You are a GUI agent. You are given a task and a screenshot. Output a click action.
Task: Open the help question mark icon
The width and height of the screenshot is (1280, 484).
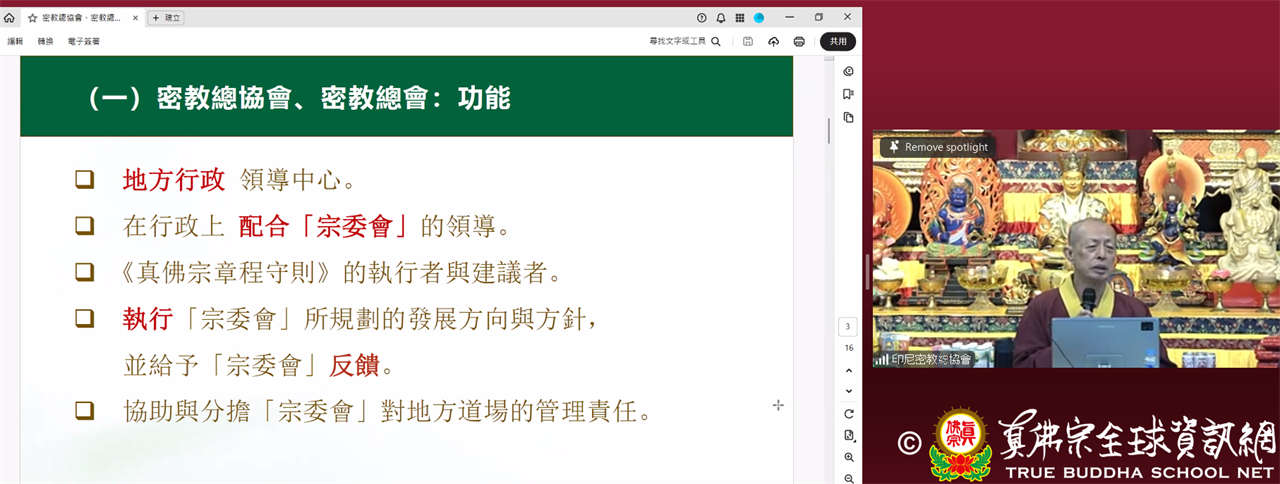click(701, 18)
